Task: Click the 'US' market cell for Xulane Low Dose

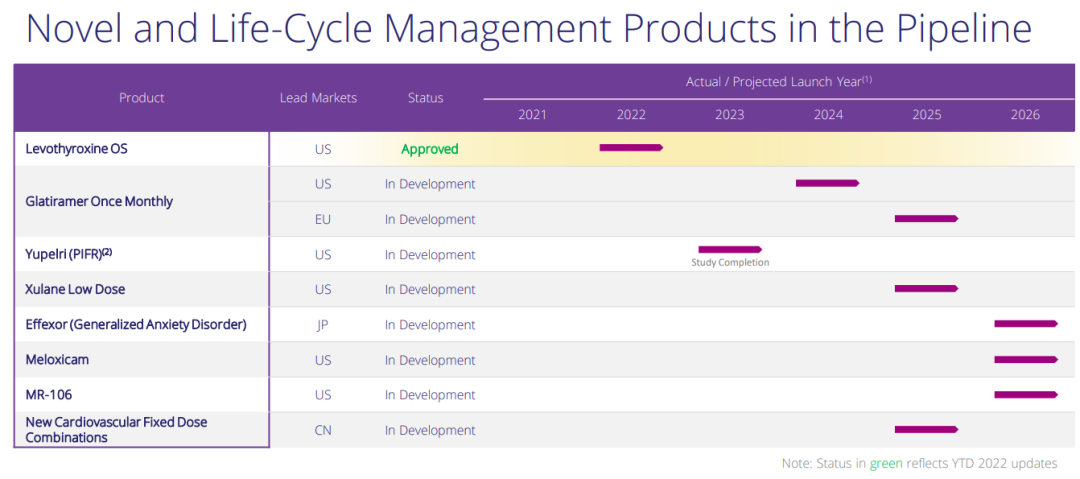Action: point(323,289)
